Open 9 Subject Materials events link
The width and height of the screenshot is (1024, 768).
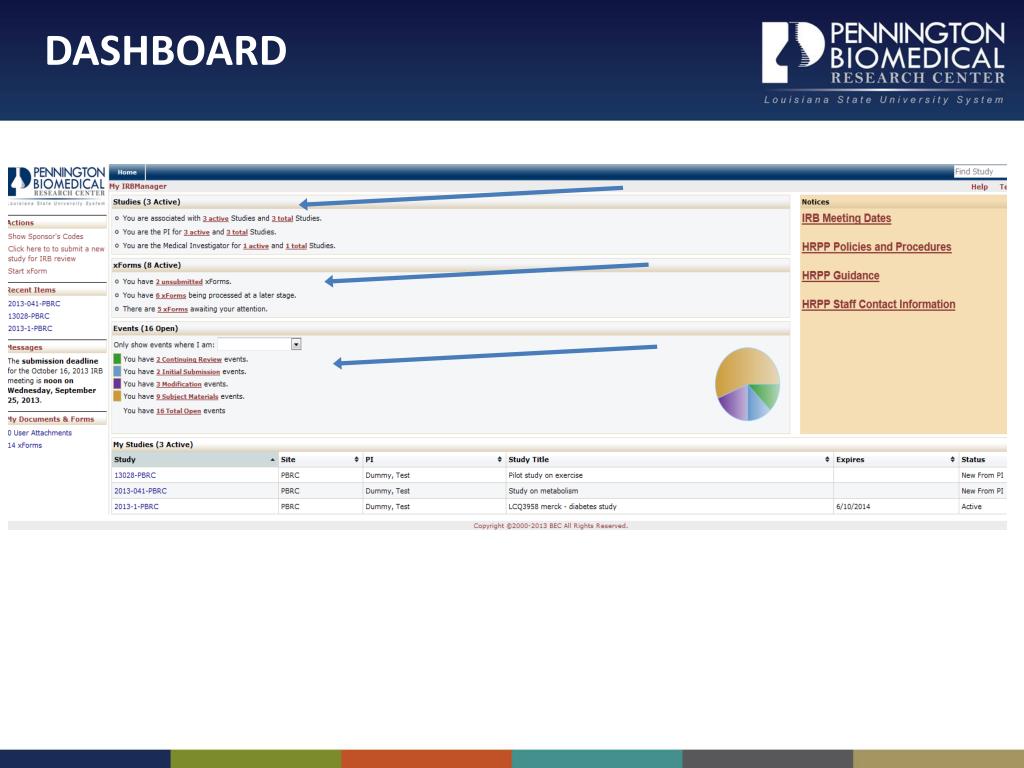tap(187, 397)
